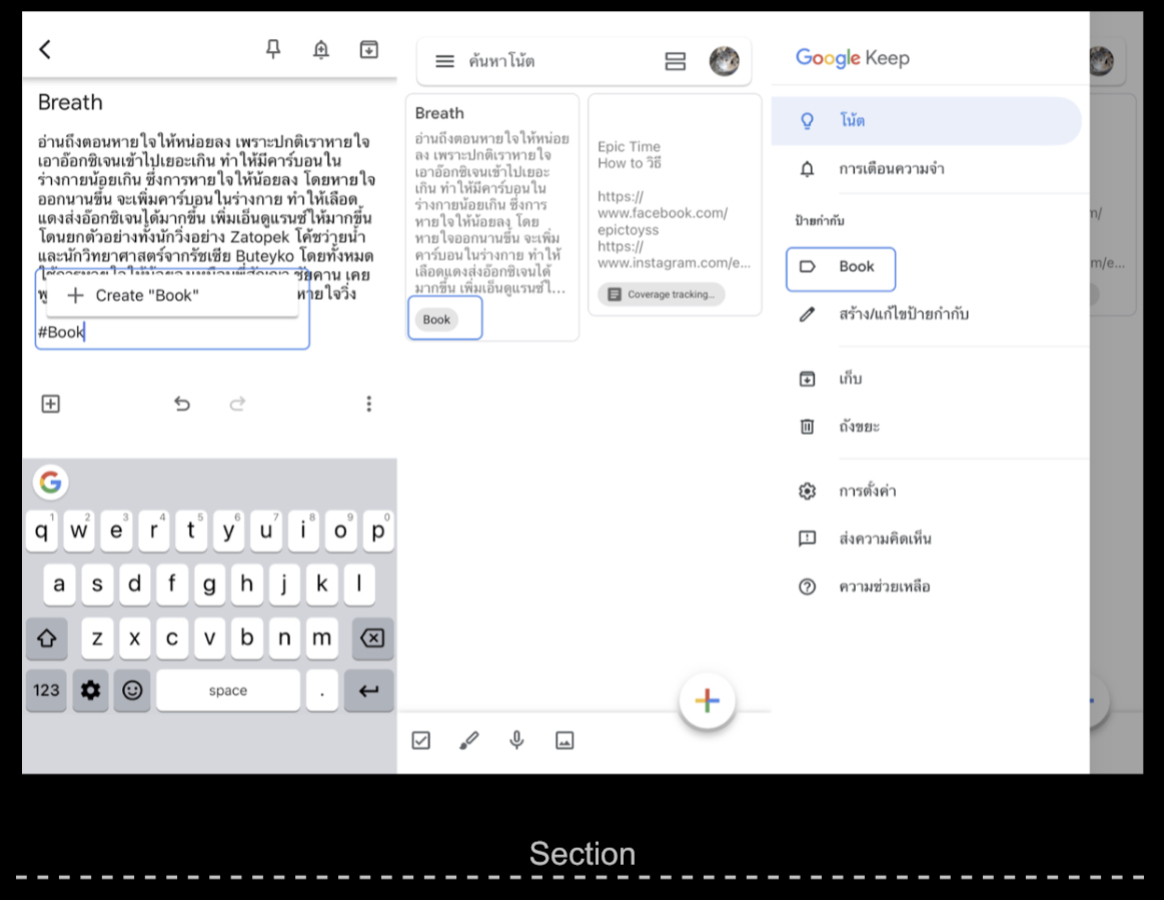Tap the Google Keep logo in drawer

coord(852,58)
